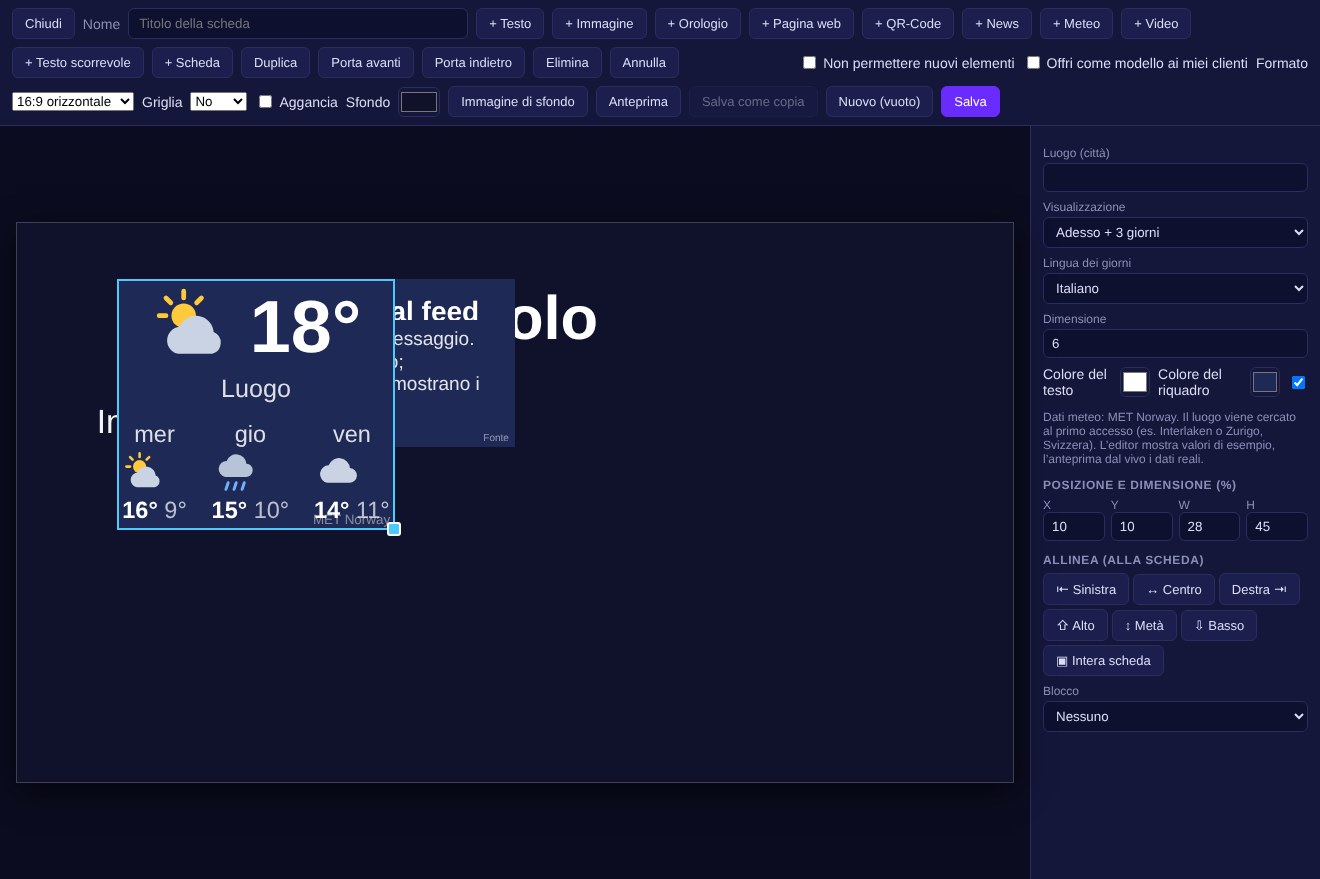Click the H height field
The image size is (1320, 879).
1277,526
